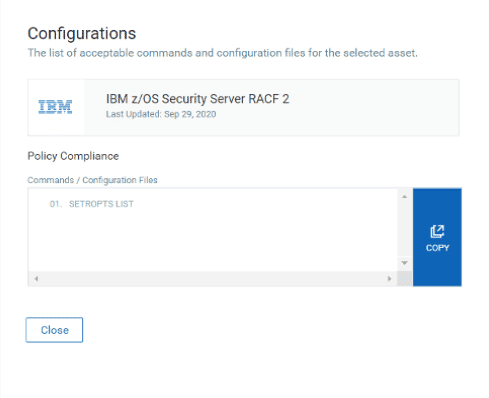Click the acceptable commands description text

pyautogui.click(x=222, y=53)
